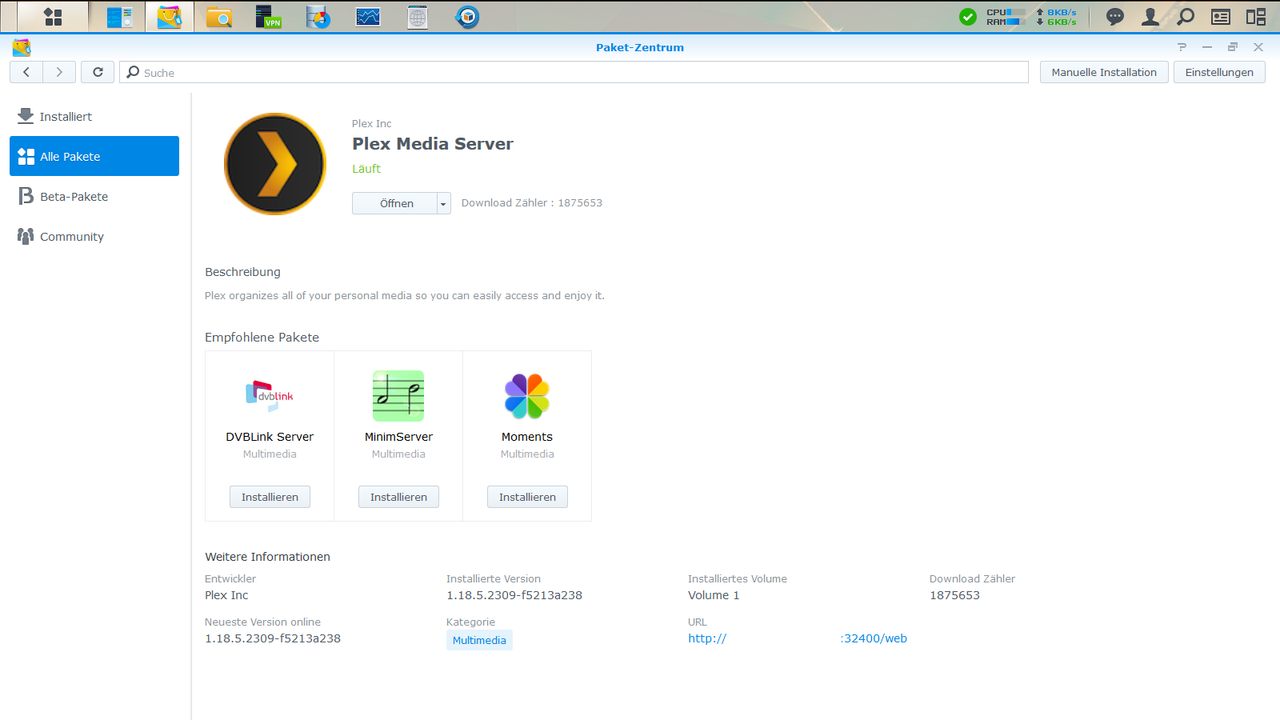This screenshot has width=1280, height=720.
Task: Go forward to the next page
Action: [60, 72]
